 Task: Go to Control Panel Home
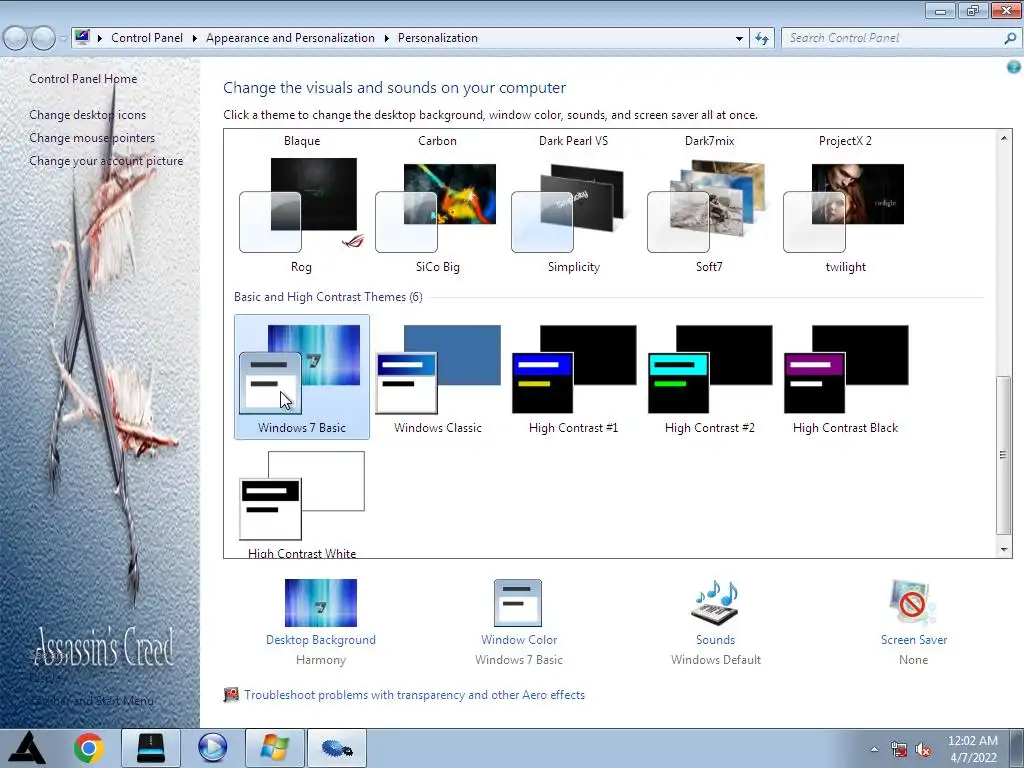coord(83,78)
